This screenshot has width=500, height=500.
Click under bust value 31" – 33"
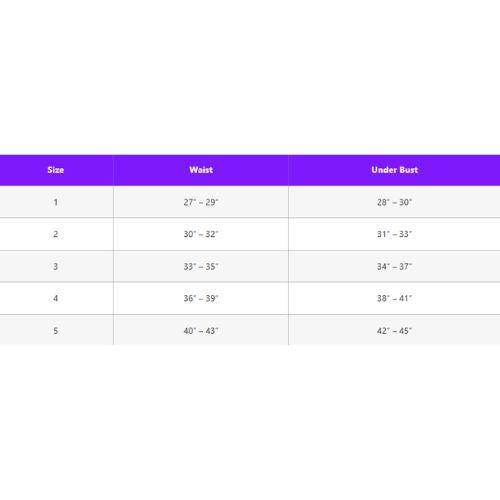pos(394,234)
